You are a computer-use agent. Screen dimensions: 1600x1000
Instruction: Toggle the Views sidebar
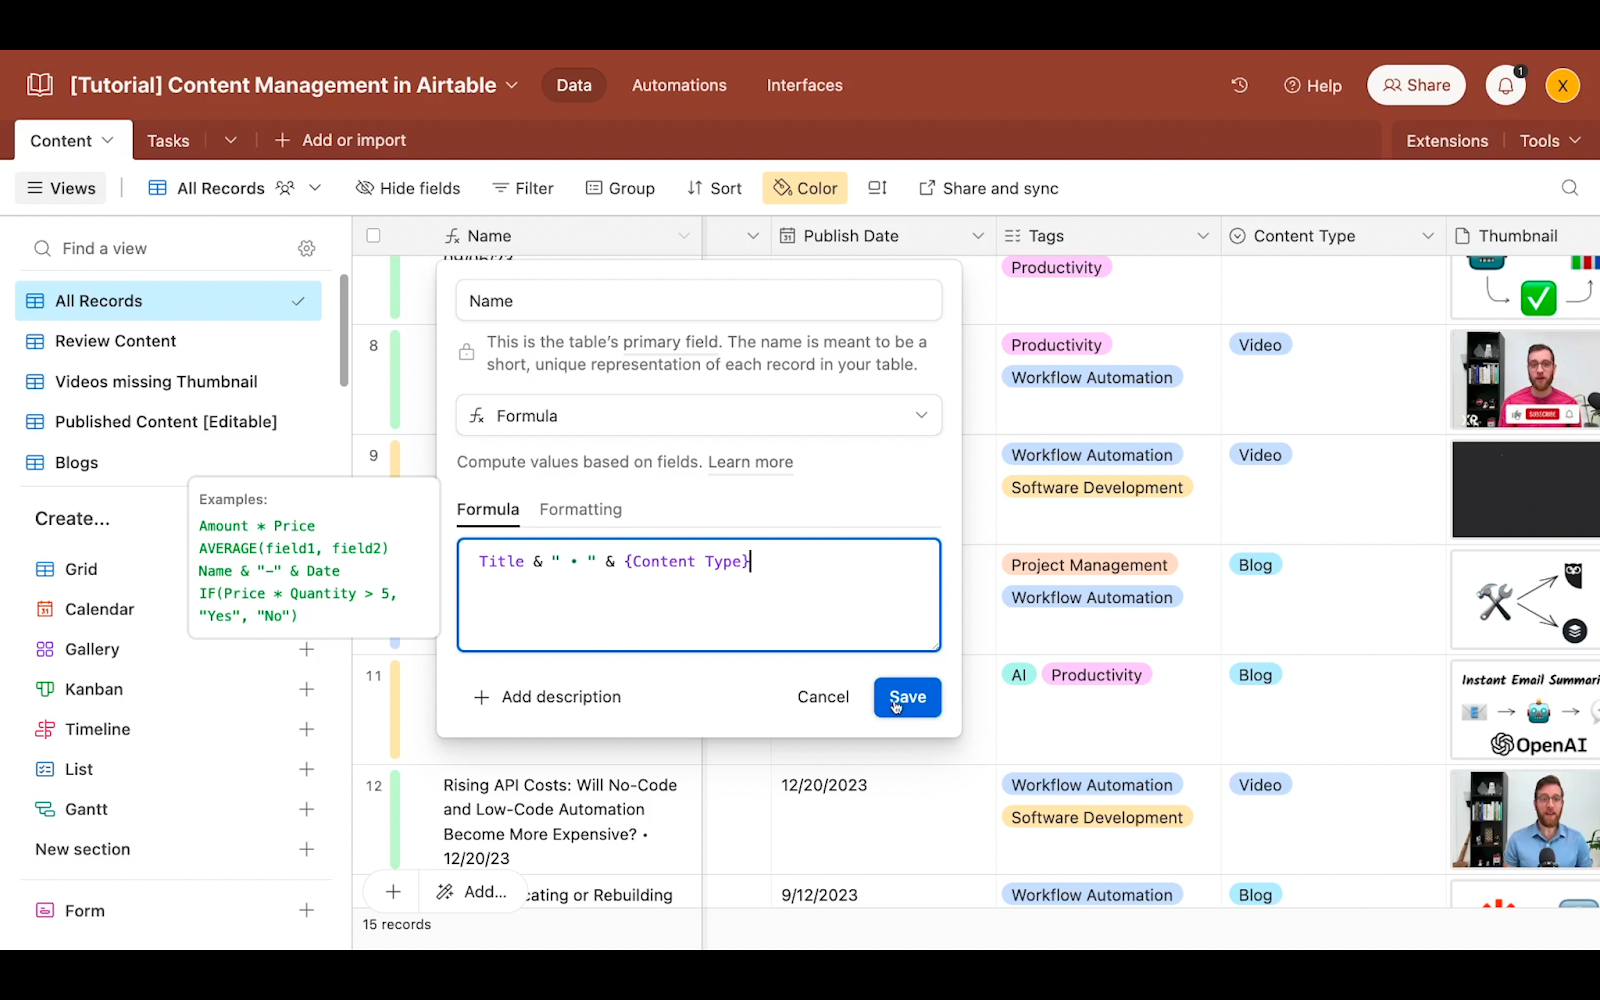tap(61, 188)
